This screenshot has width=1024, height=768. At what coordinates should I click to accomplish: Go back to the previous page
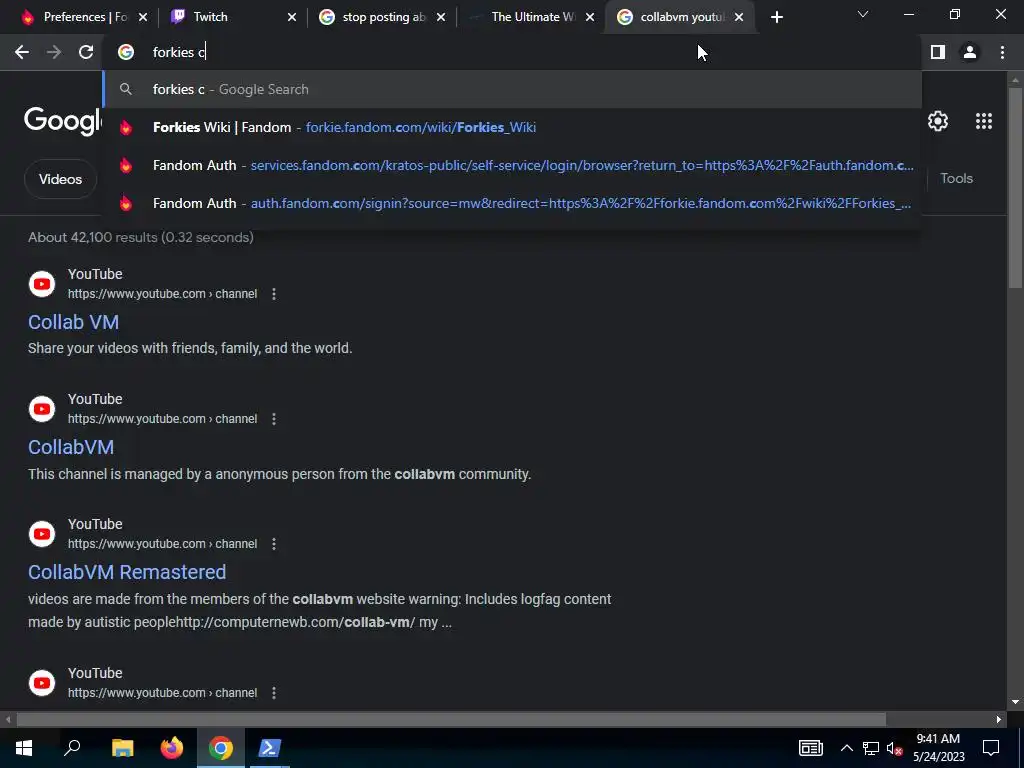coord(22,52)
